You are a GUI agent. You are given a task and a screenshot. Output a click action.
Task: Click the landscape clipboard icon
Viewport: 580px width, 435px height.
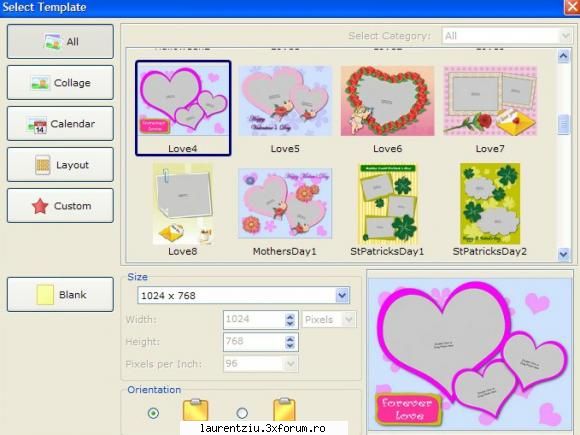coord(195,410)
